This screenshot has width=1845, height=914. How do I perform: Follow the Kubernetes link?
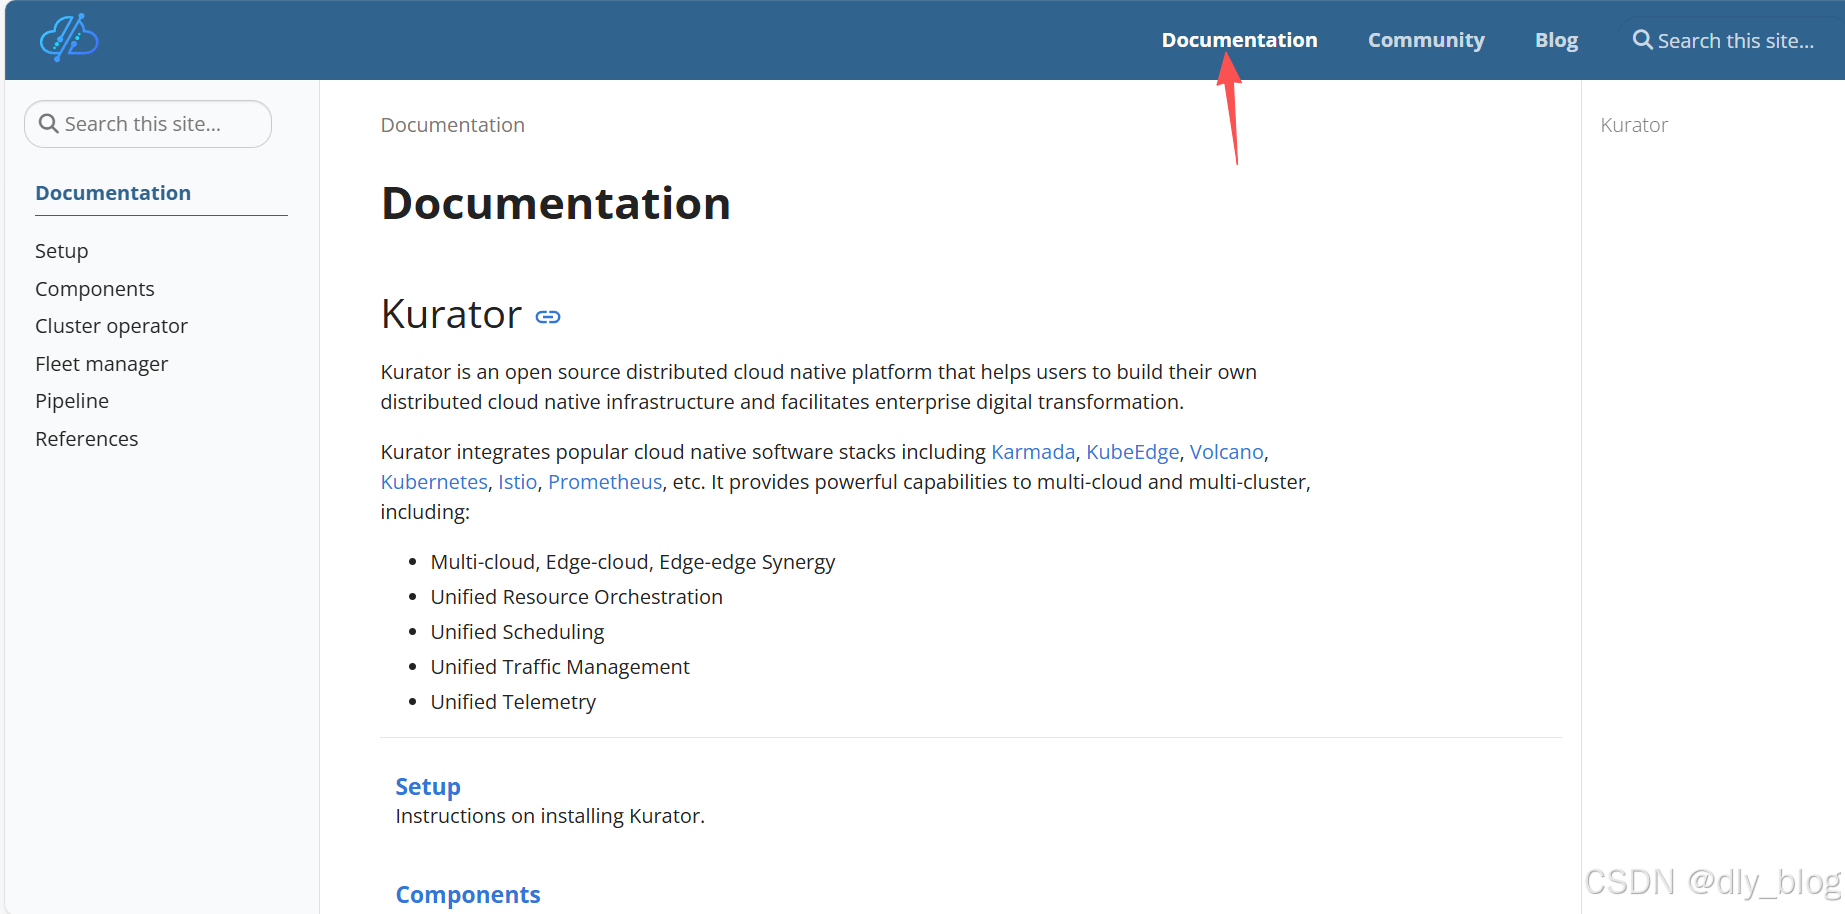[x=434, y=482]
